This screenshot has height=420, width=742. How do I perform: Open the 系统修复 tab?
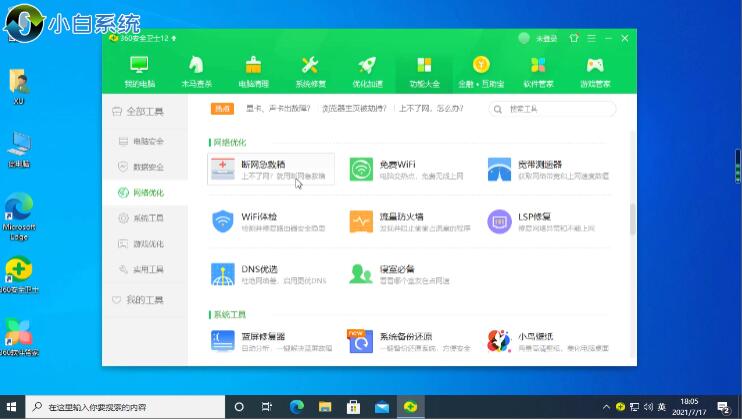[x=310, y=71]
